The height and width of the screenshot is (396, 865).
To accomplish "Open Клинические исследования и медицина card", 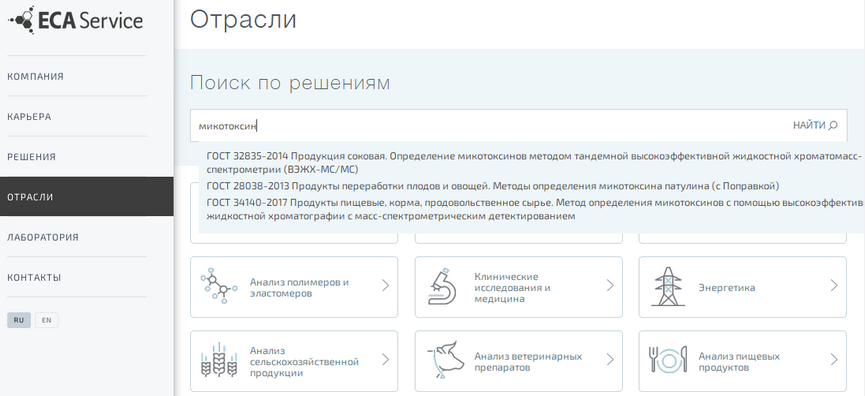I will point(519,287).
